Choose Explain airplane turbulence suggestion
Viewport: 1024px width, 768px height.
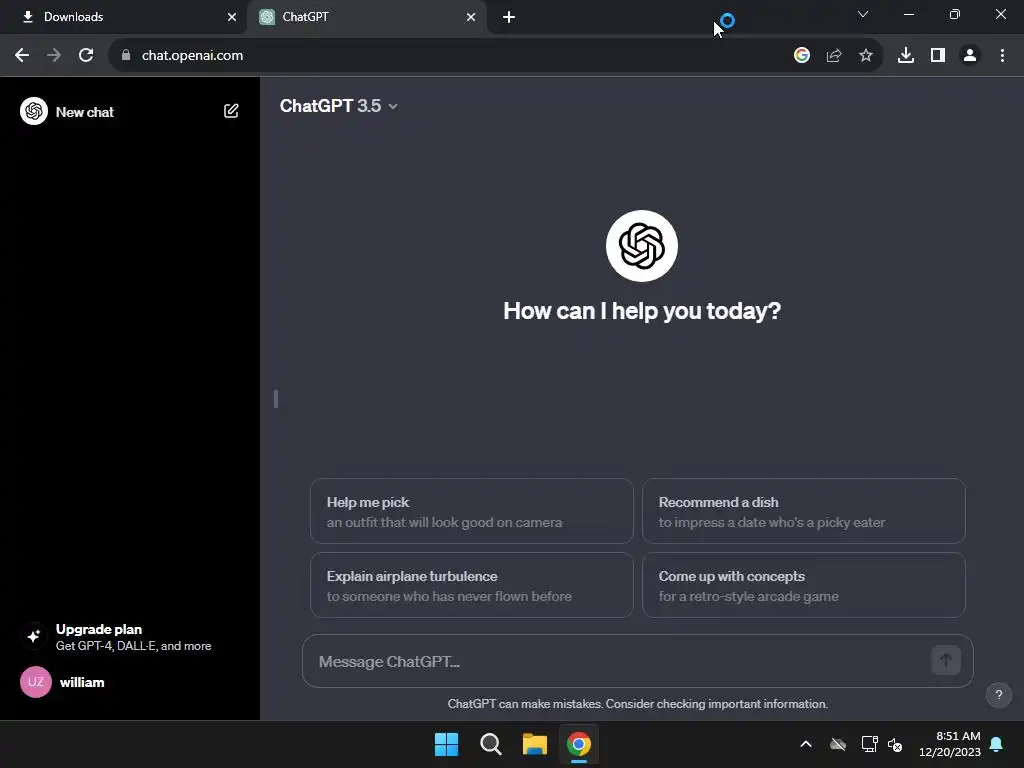(x=472, y=585)
